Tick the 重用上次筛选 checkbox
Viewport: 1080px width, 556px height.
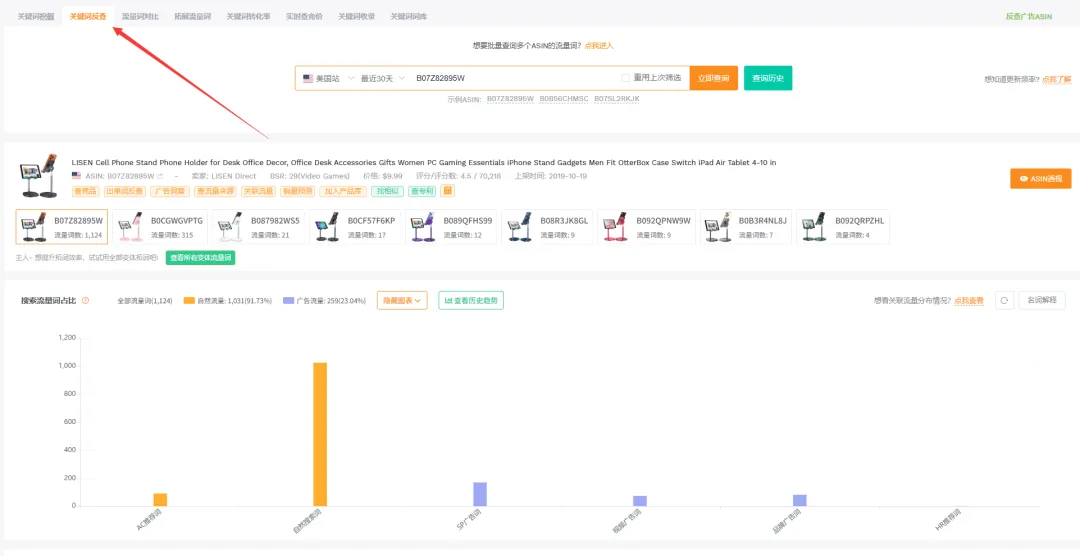click(x=625, y=78)
